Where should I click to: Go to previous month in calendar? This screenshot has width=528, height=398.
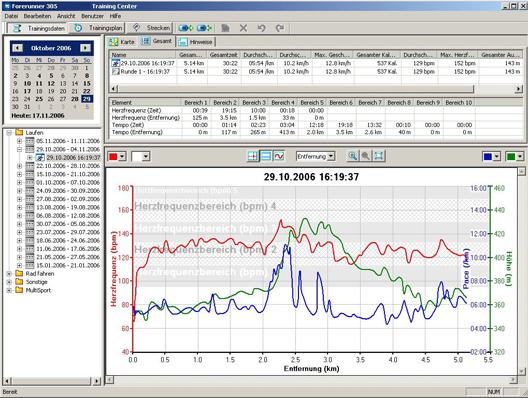pyautogui.click(x=17, y=48)
